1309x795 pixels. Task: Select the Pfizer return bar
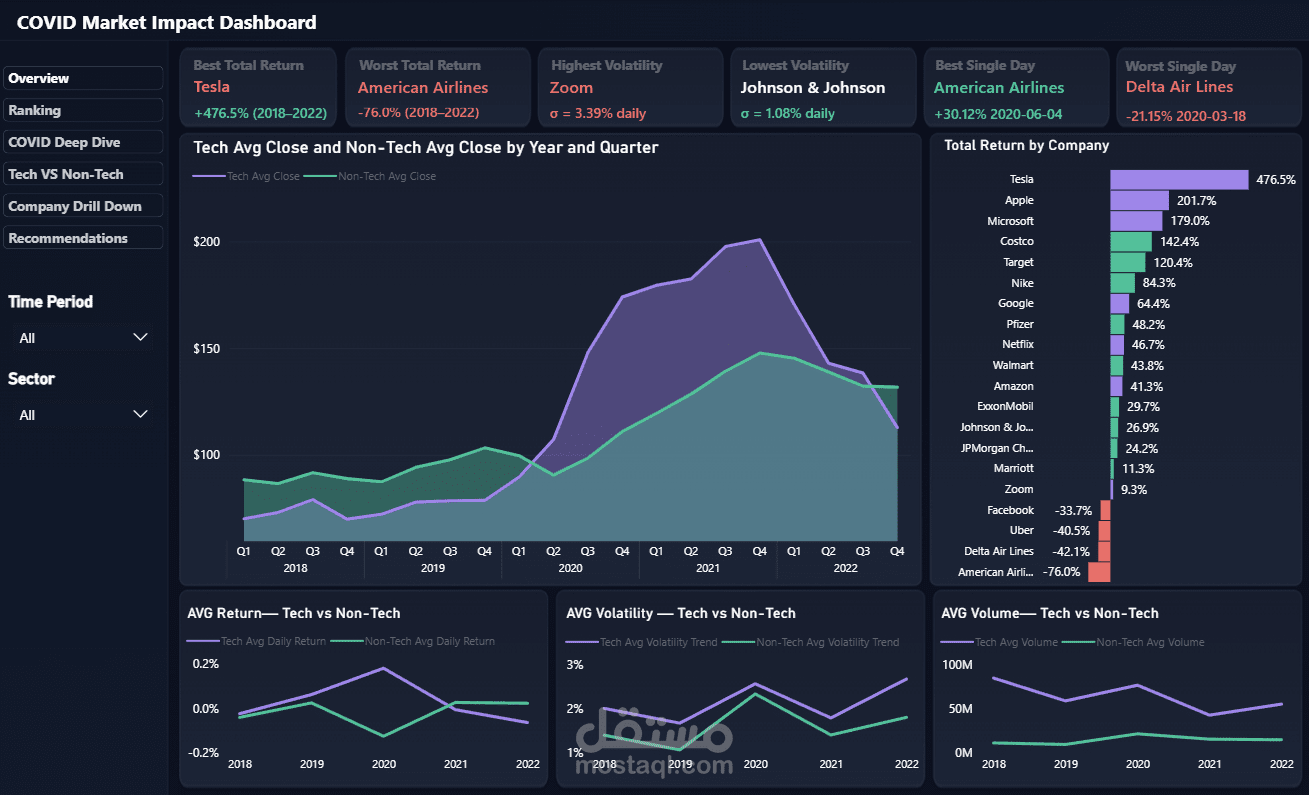click(x=1117, y=324)
